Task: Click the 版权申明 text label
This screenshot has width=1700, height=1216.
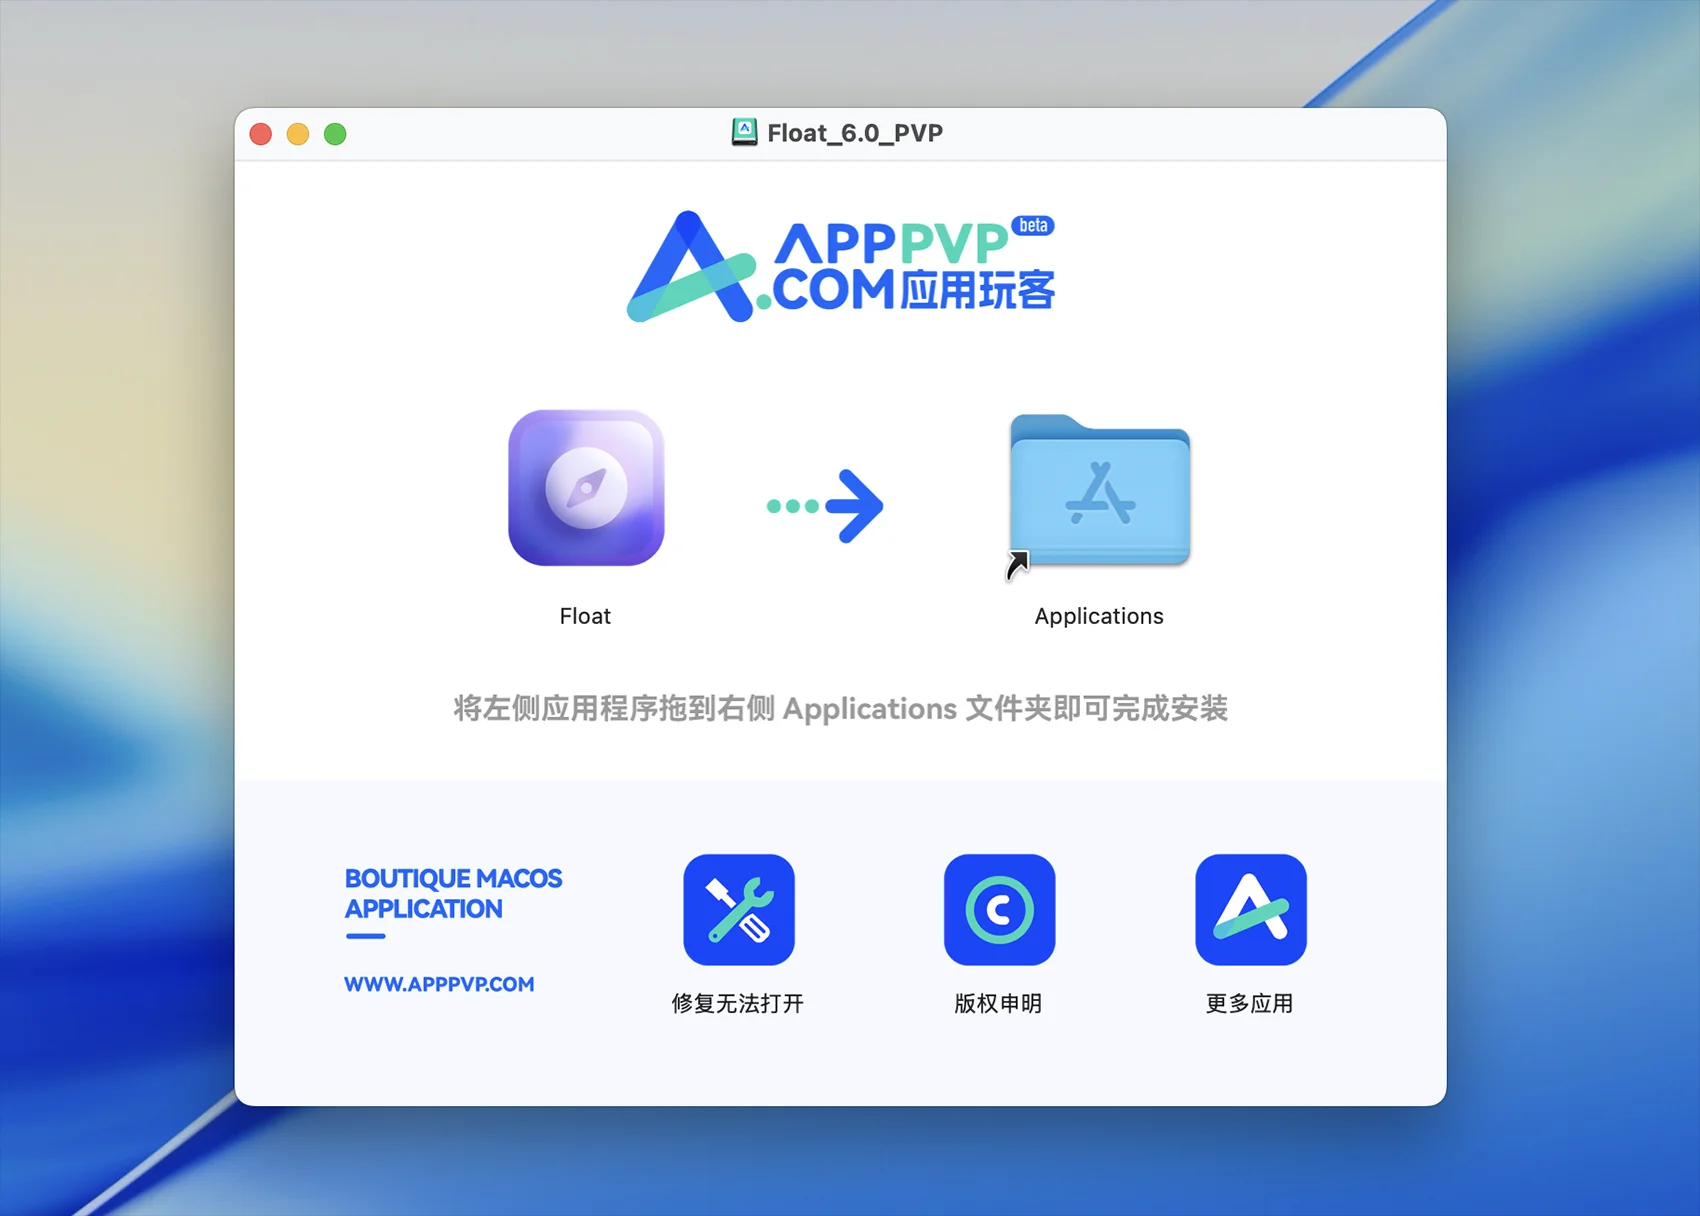Action: pyautogui.click(x=998, y=1003)
